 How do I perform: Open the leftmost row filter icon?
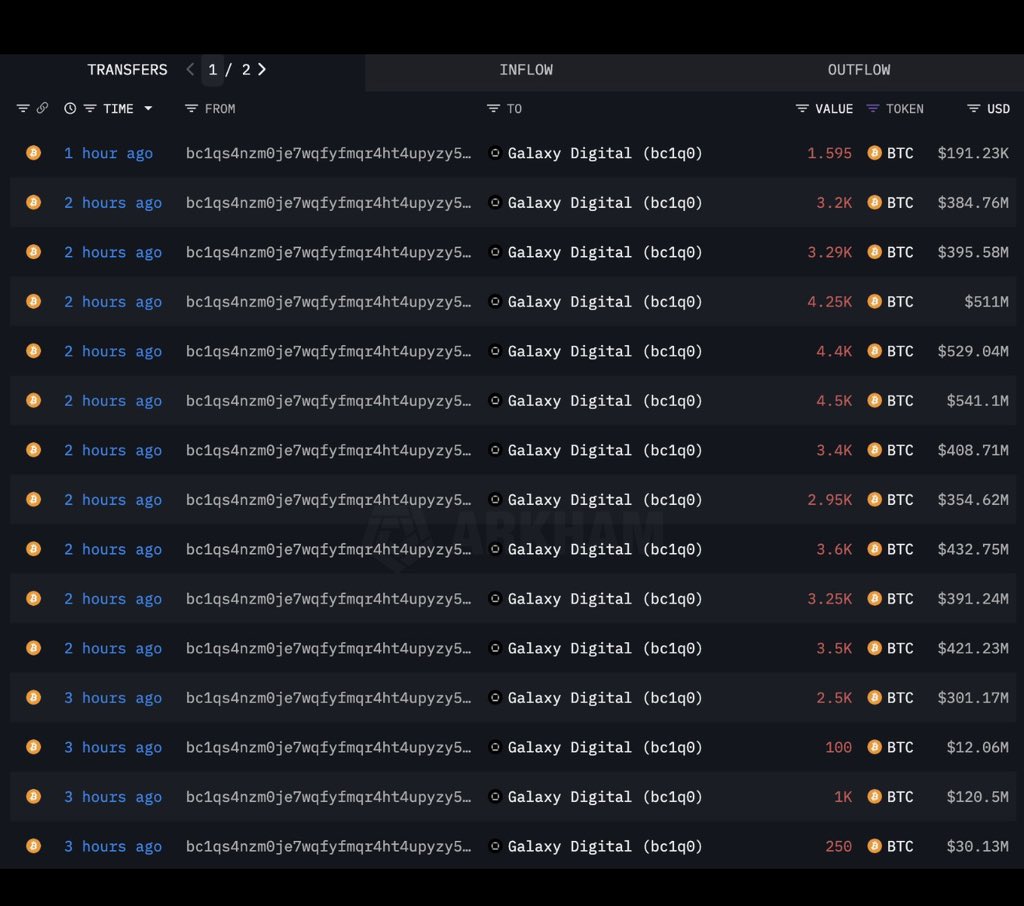(x=23, y=108)
